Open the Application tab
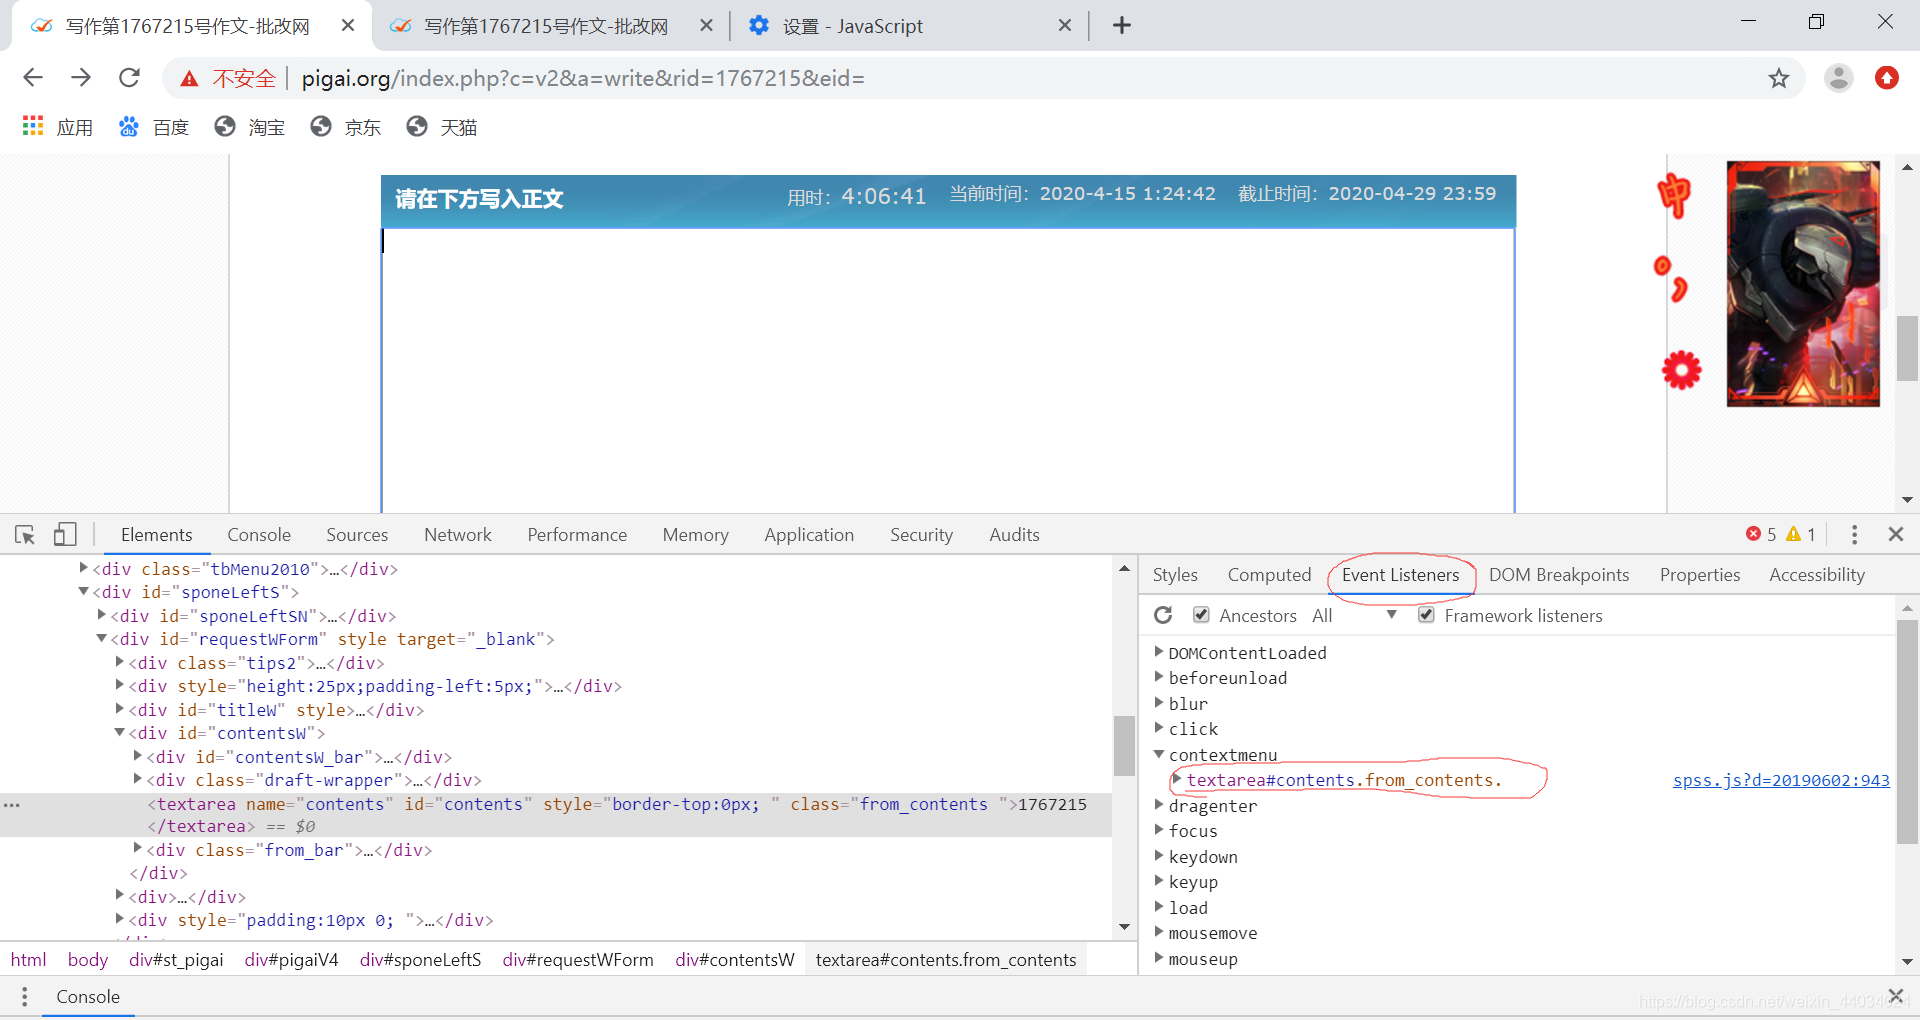The image size is (1920, 1020). [809, 535]
